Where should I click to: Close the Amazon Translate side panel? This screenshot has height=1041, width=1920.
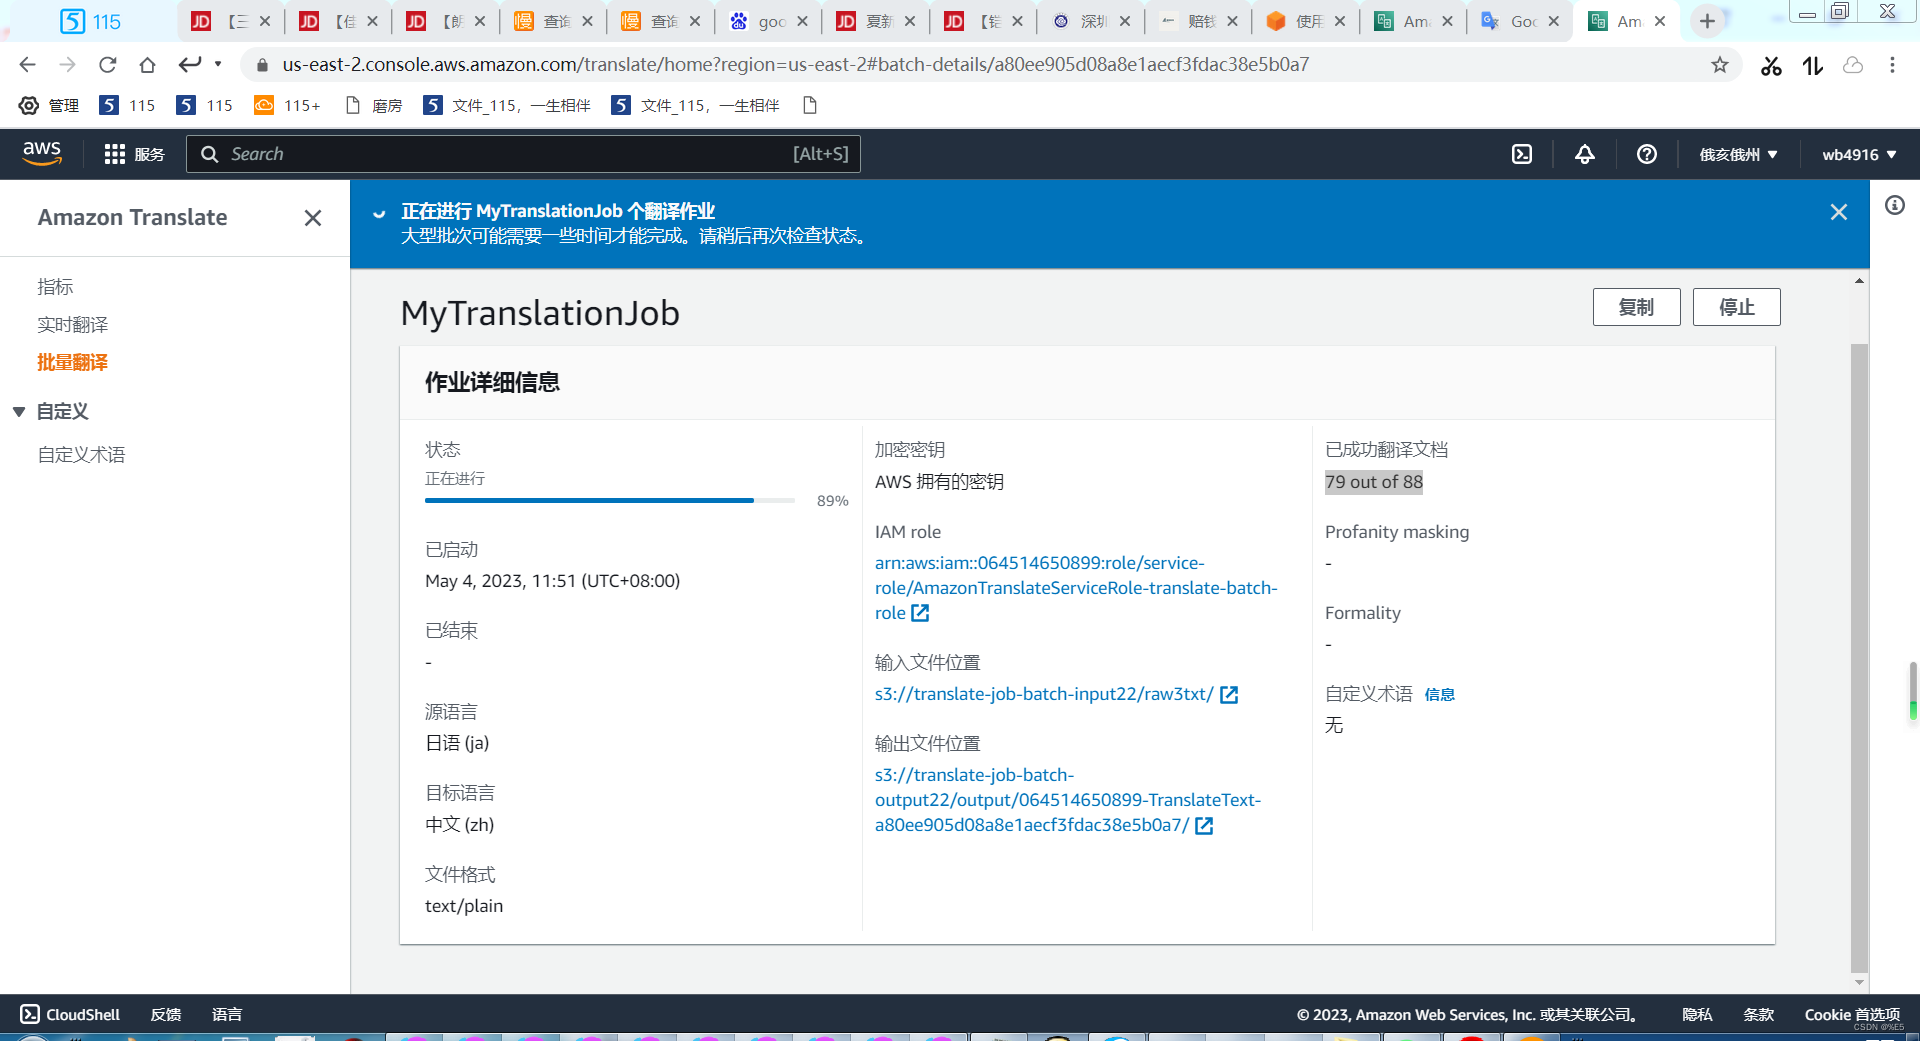point(313,218)
